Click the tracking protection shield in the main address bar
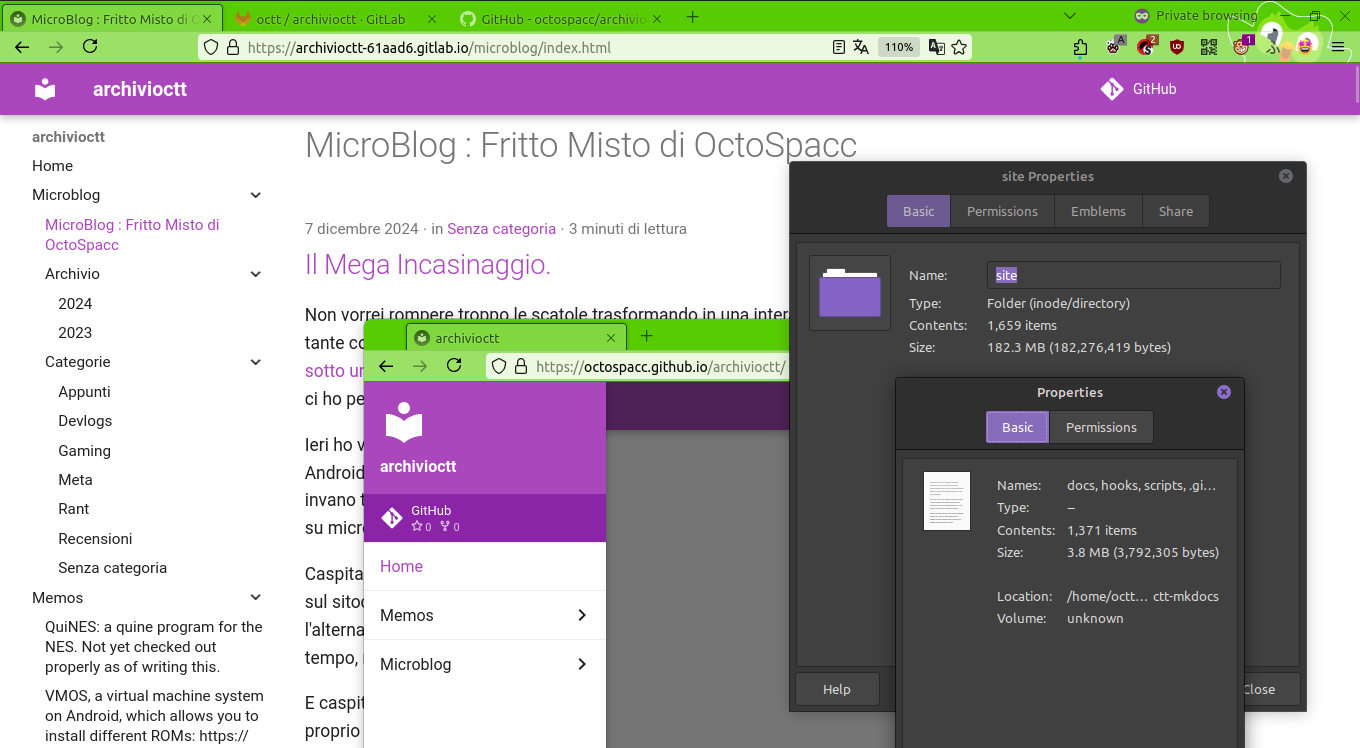 click(210, 47)
